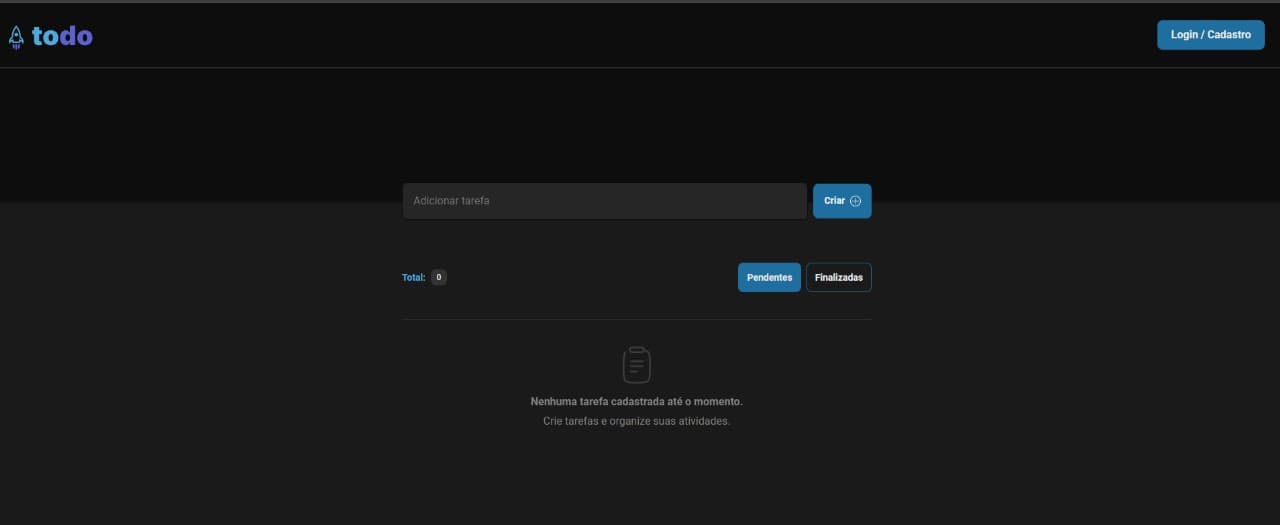
Task: Click the plus-circle icon in Criar button
Action: pos(855,201)
